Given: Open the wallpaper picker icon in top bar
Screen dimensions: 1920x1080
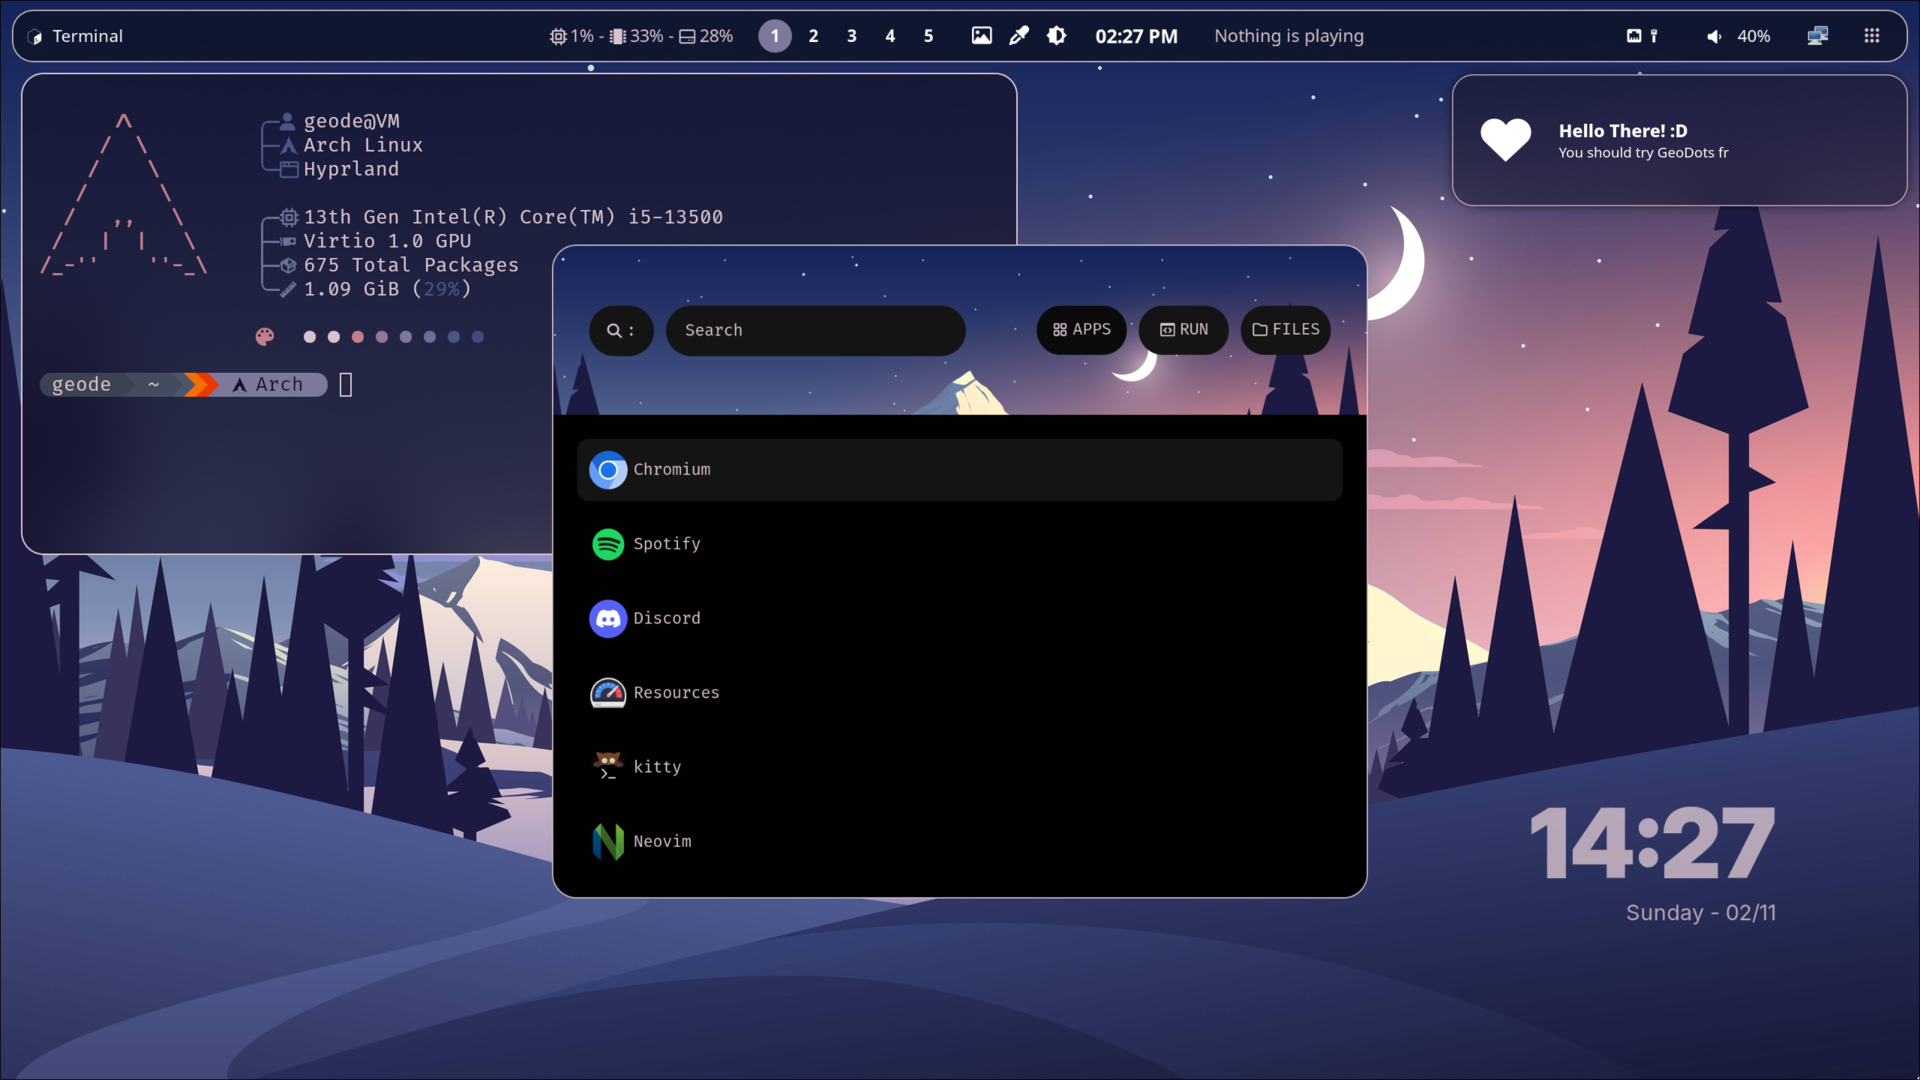Looking at the screenshot, I should (x=981, y=36).
